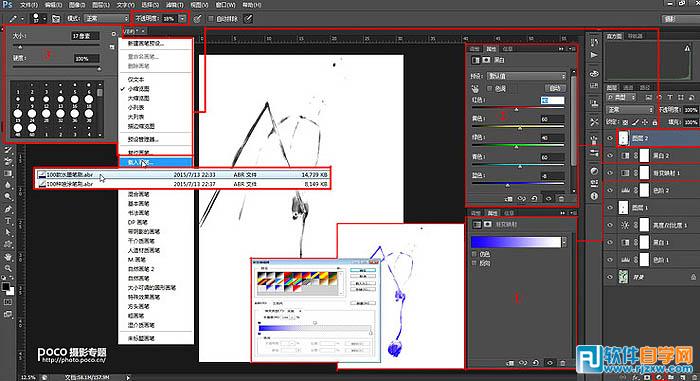Viewport: 700px width, 381px height.
Task: Open the 模式 正常 brush mode dropdown
Action: [x=106, y=18]
